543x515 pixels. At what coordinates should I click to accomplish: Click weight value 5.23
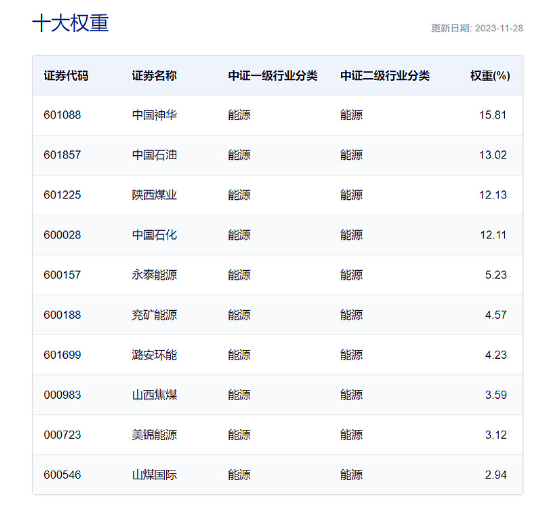tap(496, 275)
